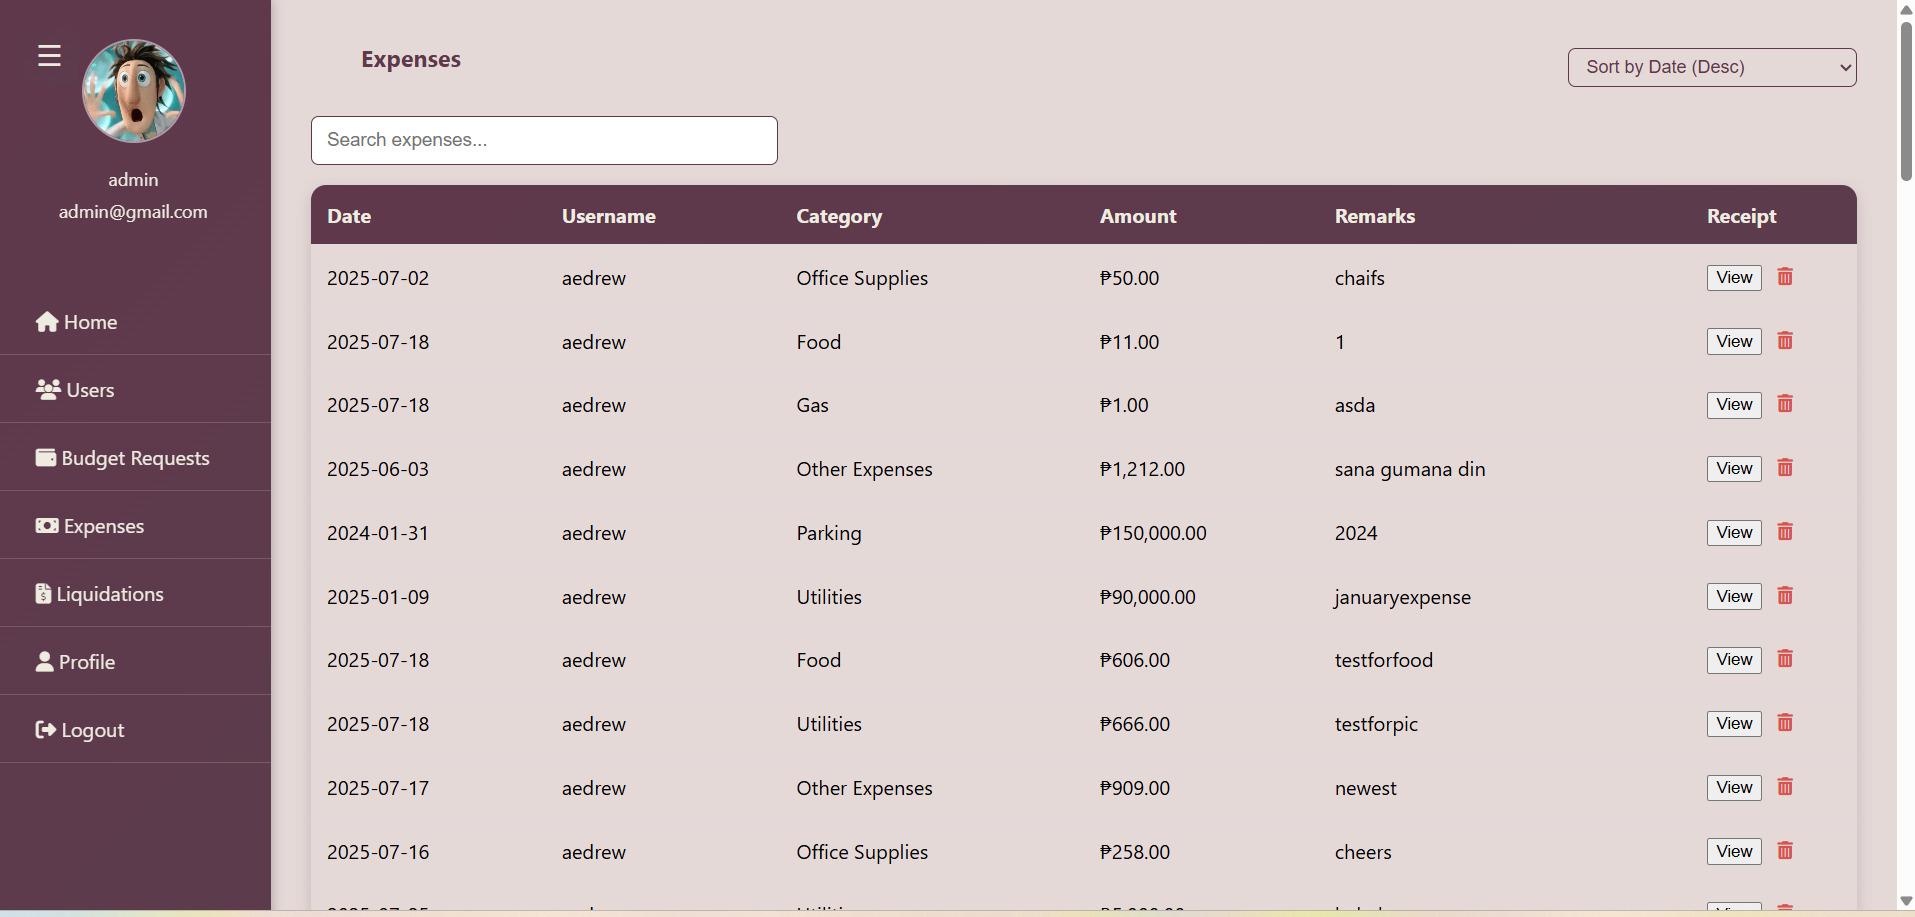Delete the Parking expense row
1915x917 pixels.
click(1785, 532)
